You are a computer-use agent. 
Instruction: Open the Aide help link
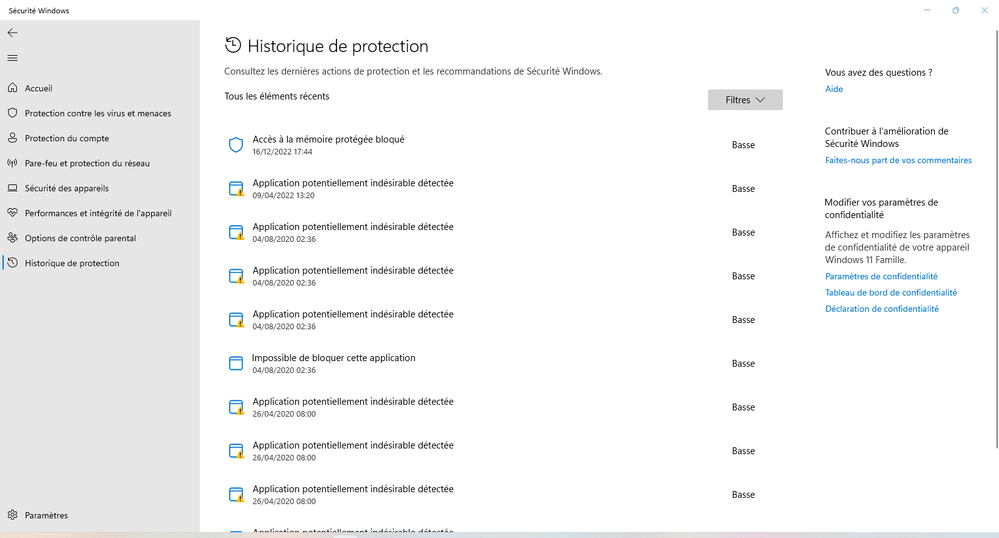coord(834,89)
